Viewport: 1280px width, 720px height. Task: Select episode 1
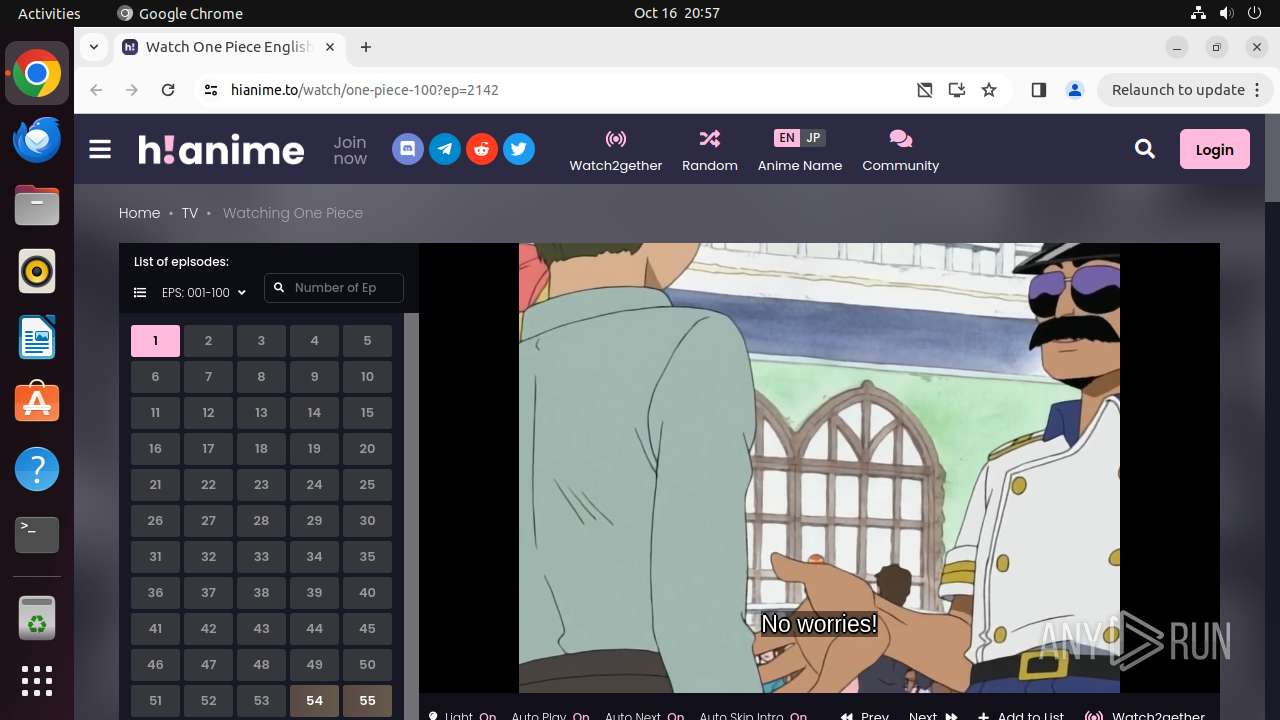[x=155, y=341]
